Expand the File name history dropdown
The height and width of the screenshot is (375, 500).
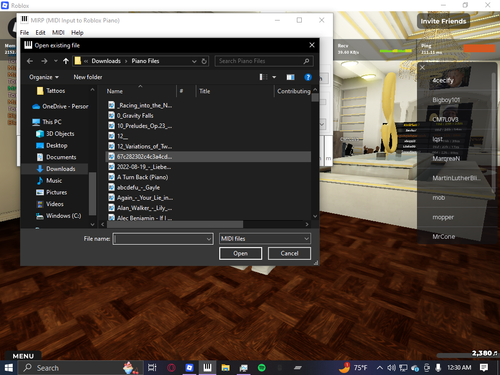pos(209,239)
